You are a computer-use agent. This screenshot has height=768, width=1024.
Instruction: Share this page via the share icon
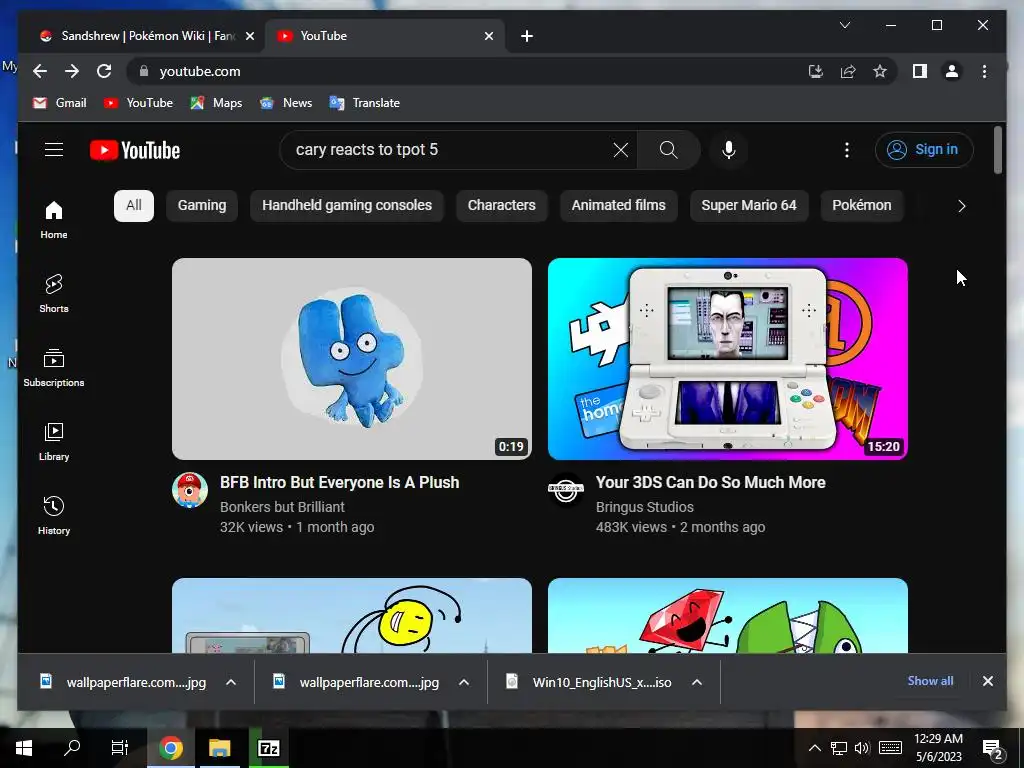(848, 71)
